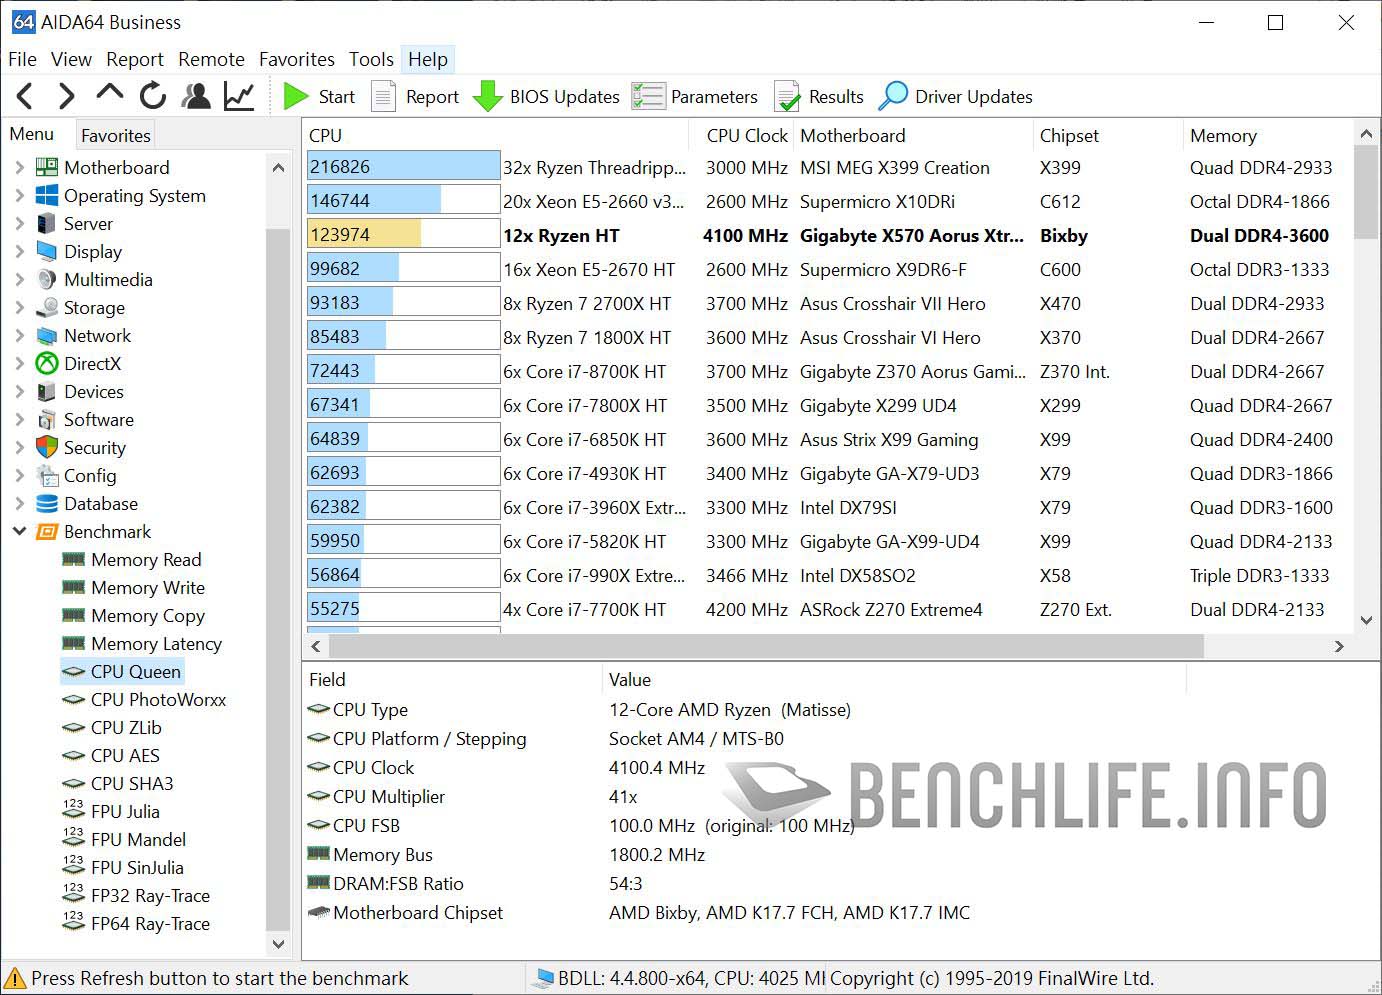
Task: Collapse the Benchmark tree node
Action: (20, 532)
